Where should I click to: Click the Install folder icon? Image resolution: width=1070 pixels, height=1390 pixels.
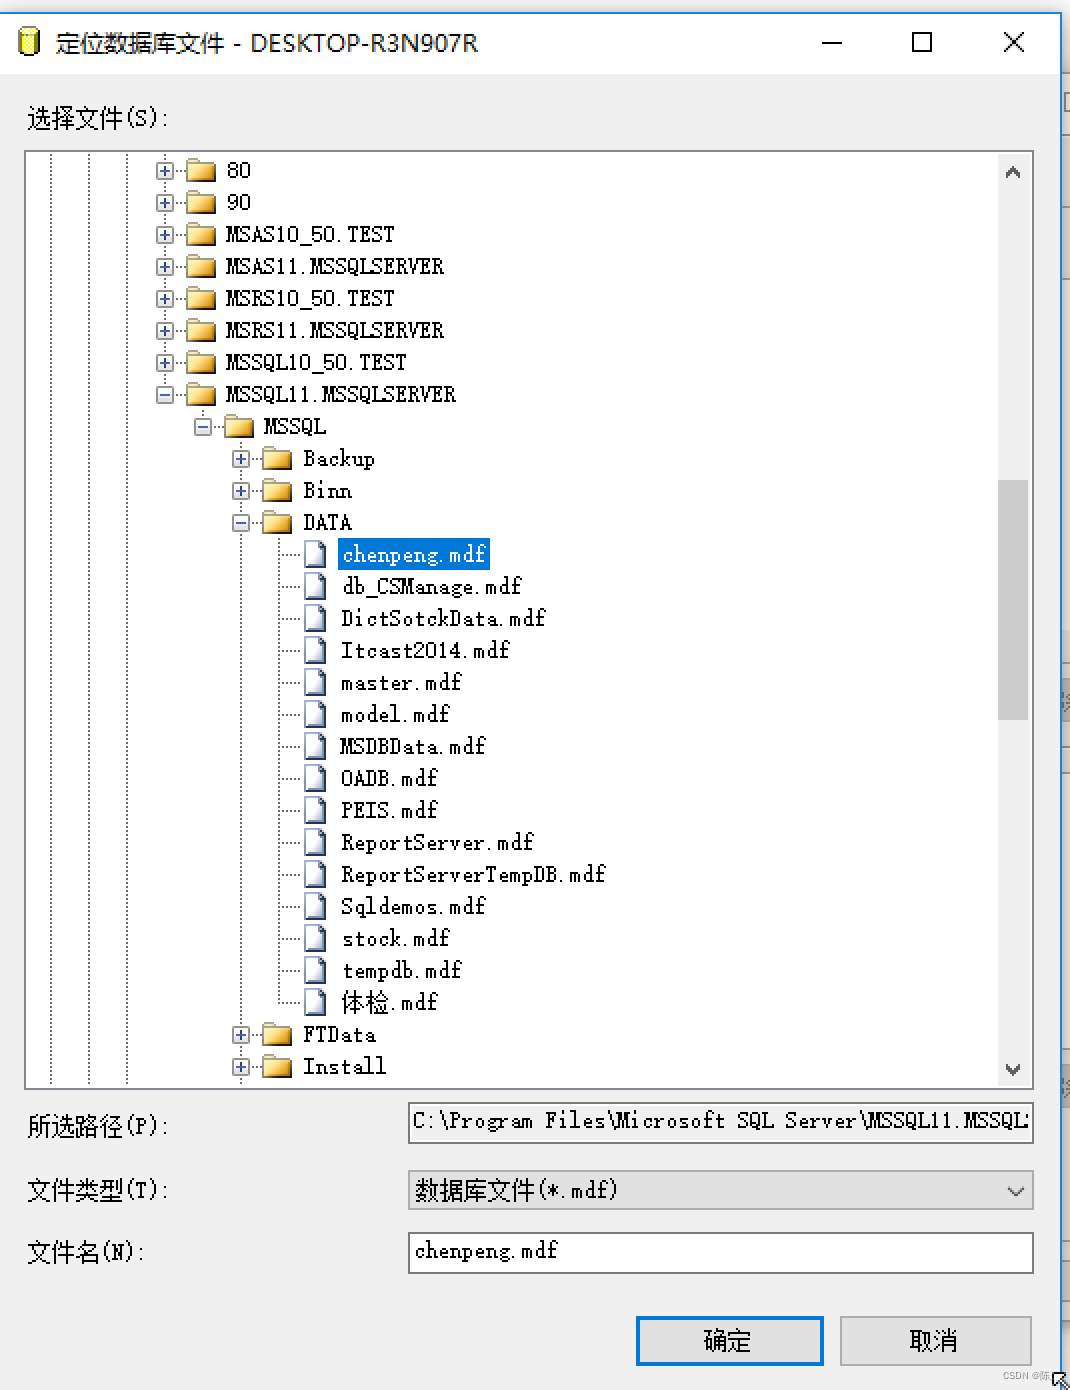click(x=277, y=1067)
